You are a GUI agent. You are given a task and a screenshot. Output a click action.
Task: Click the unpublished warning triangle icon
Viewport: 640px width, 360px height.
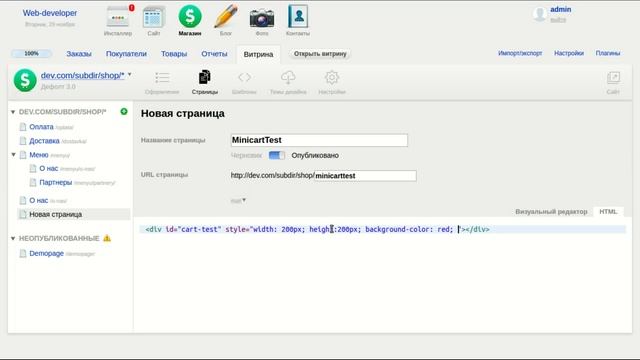point(107,238)
